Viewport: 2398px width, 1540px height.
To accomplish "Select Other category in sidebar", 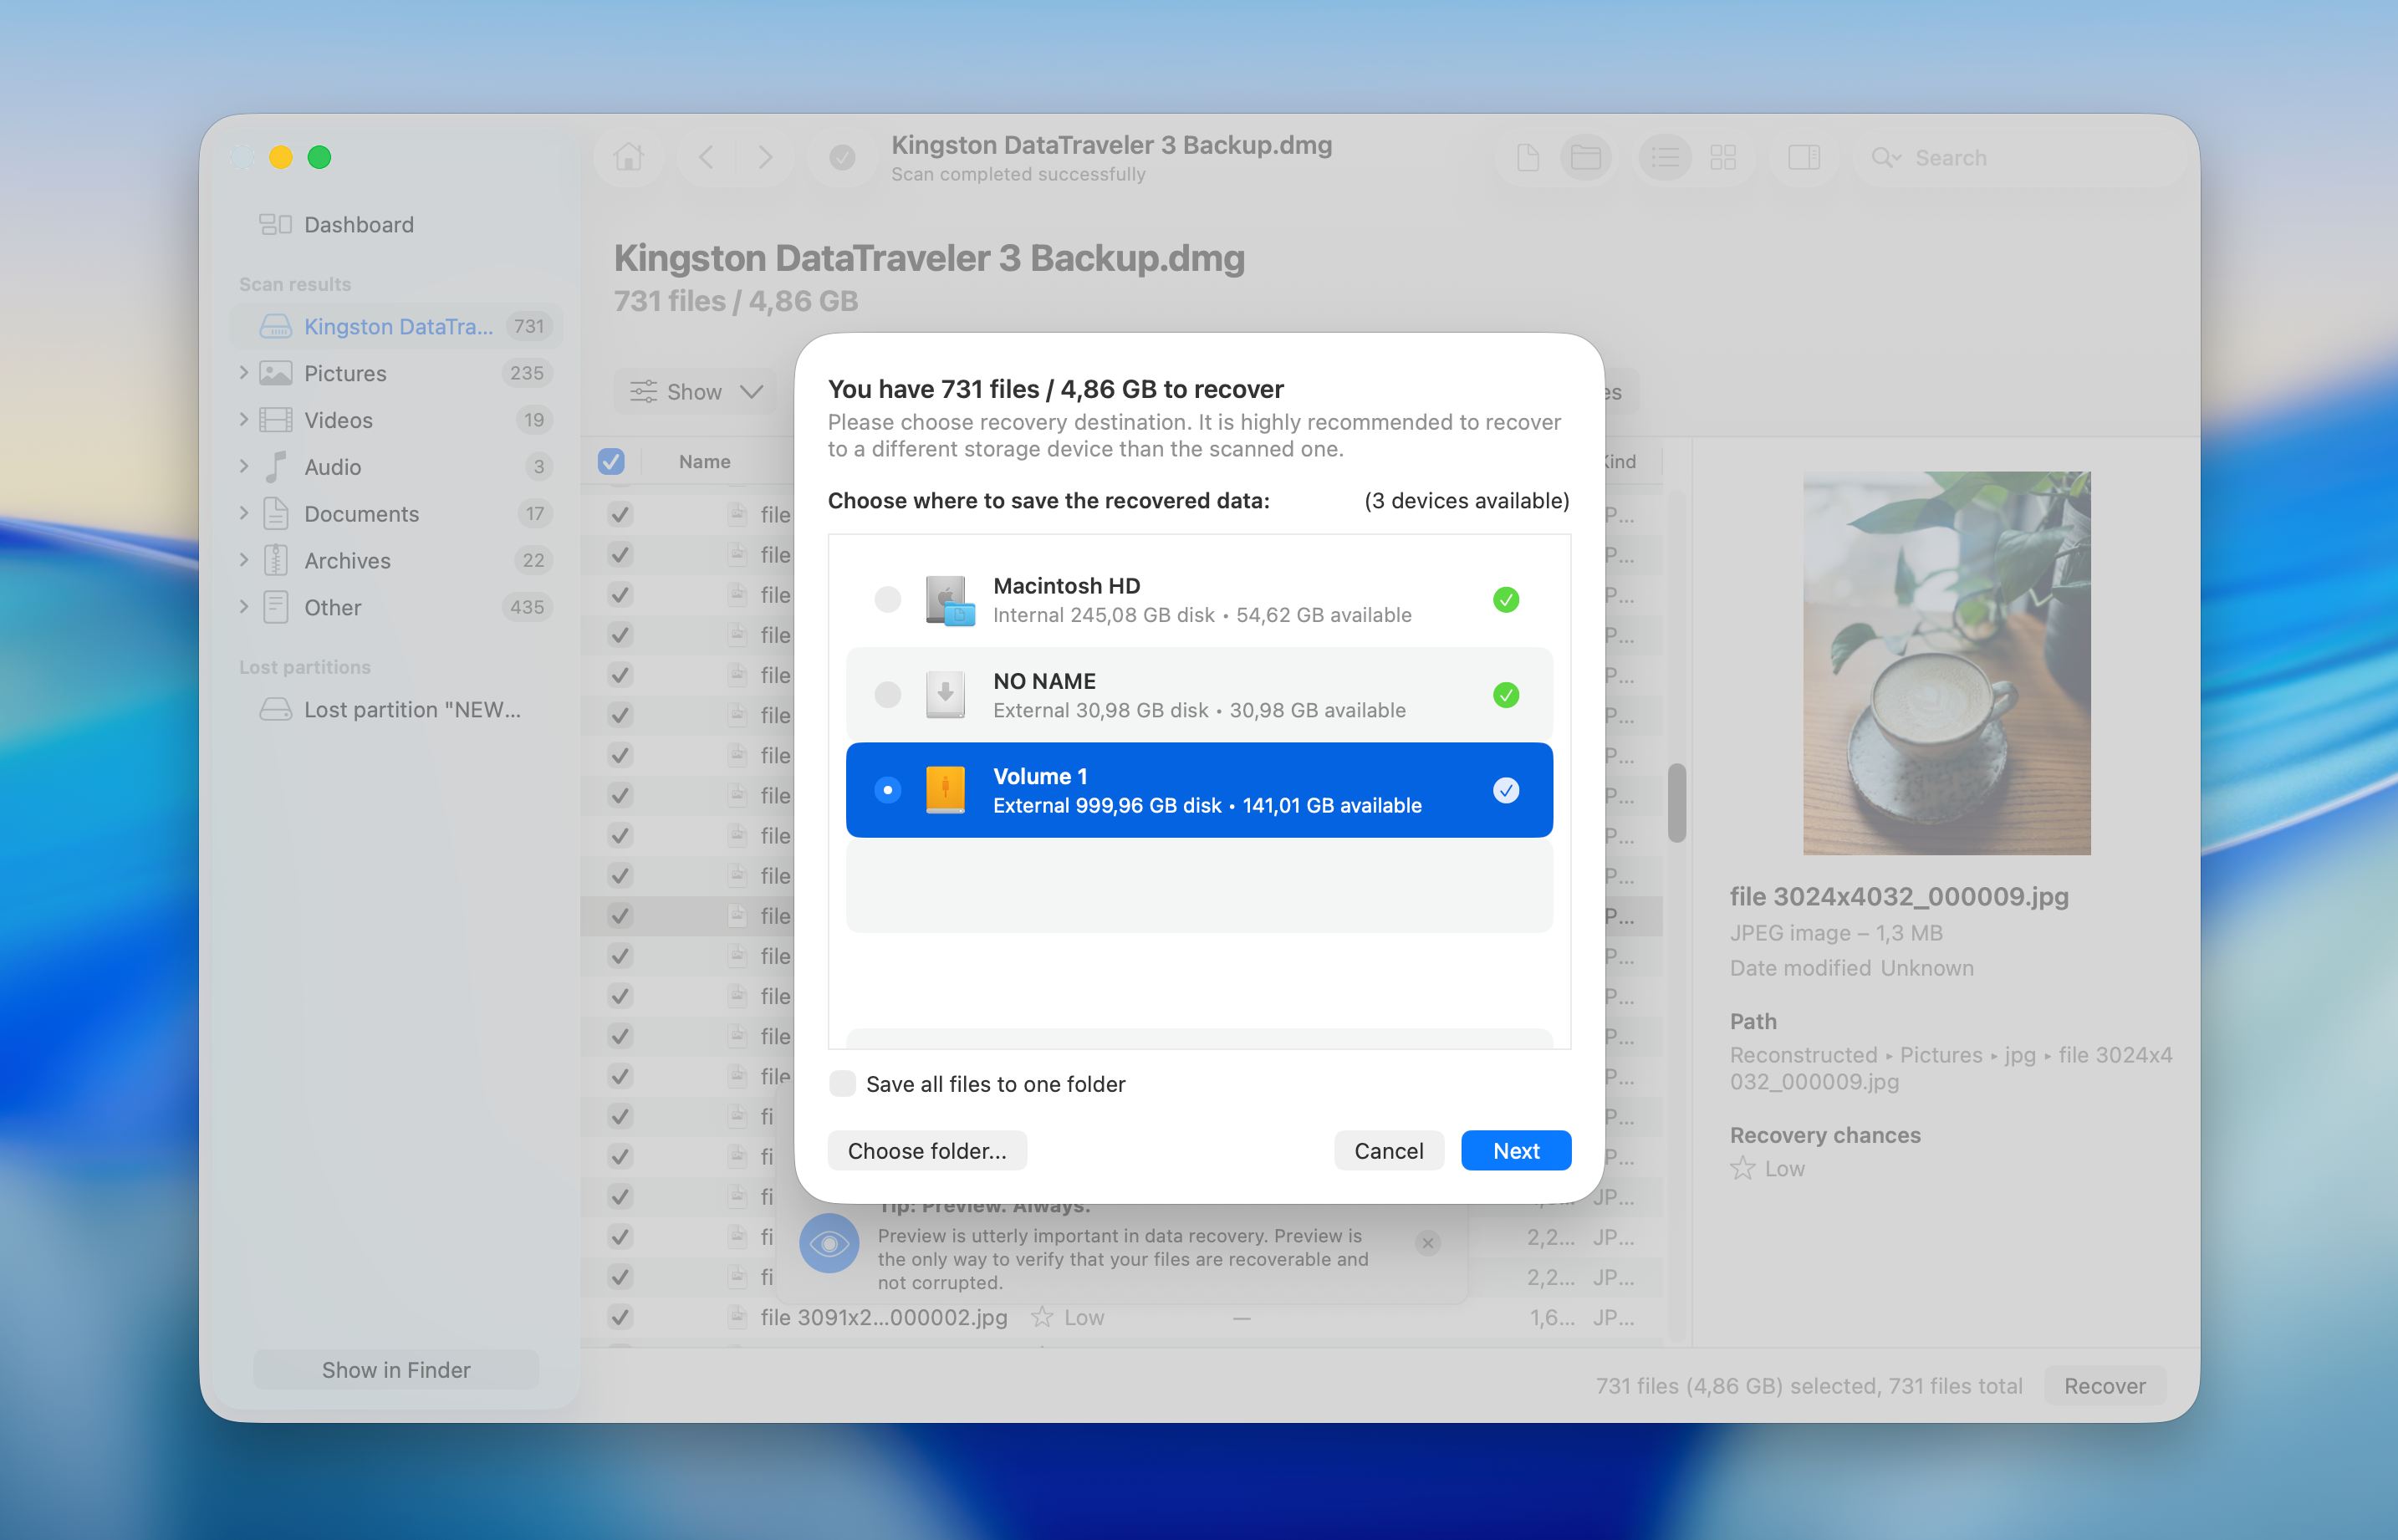I will tap(396, 607).
